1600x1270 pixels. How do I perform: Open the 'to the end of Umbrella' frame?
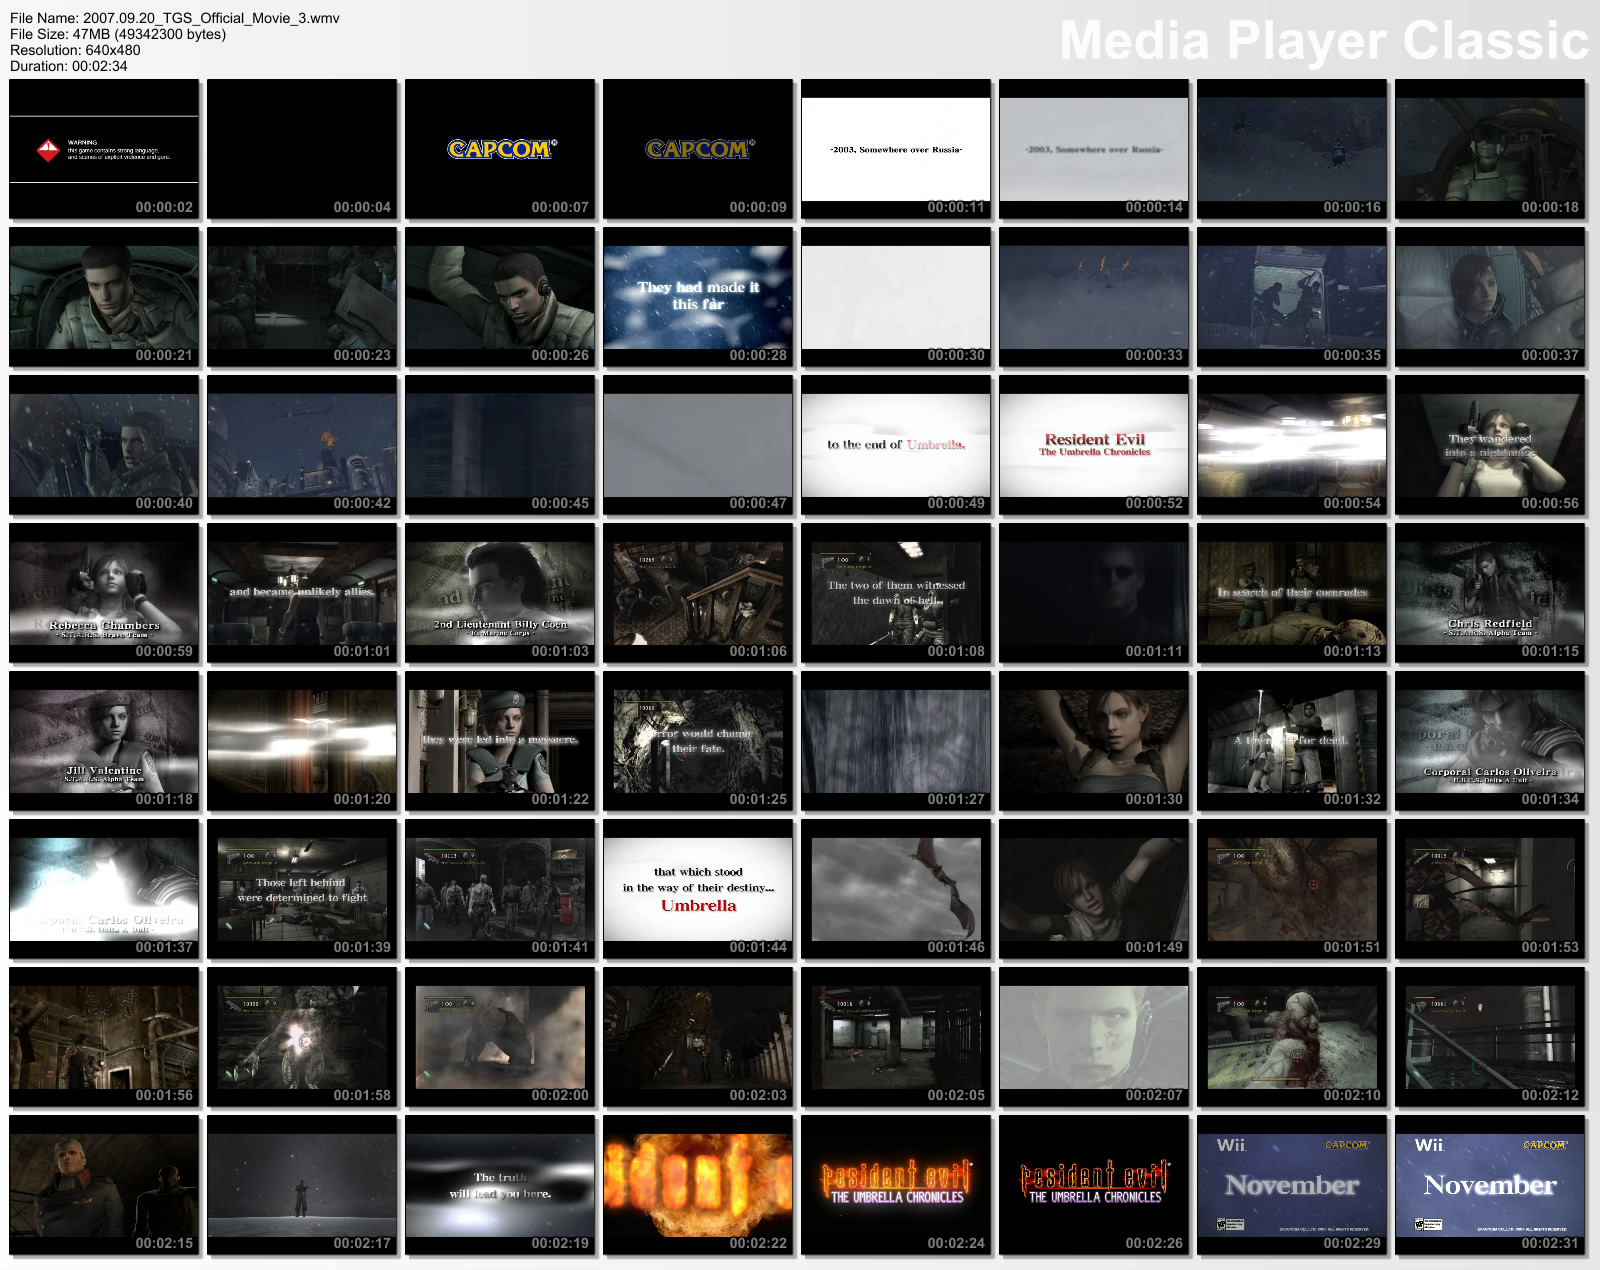pos(896,445)
